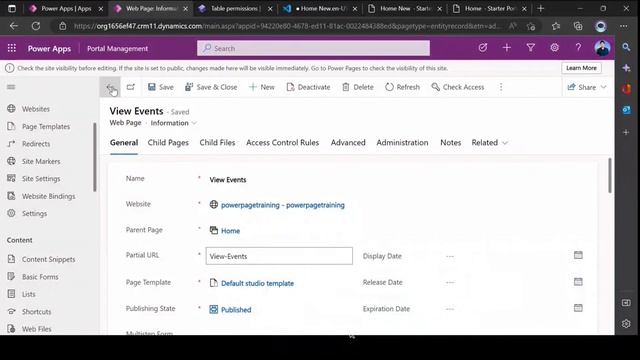The image size is (640, 360).
Task: Open the settings gear in header
Action: pos(554,48)
